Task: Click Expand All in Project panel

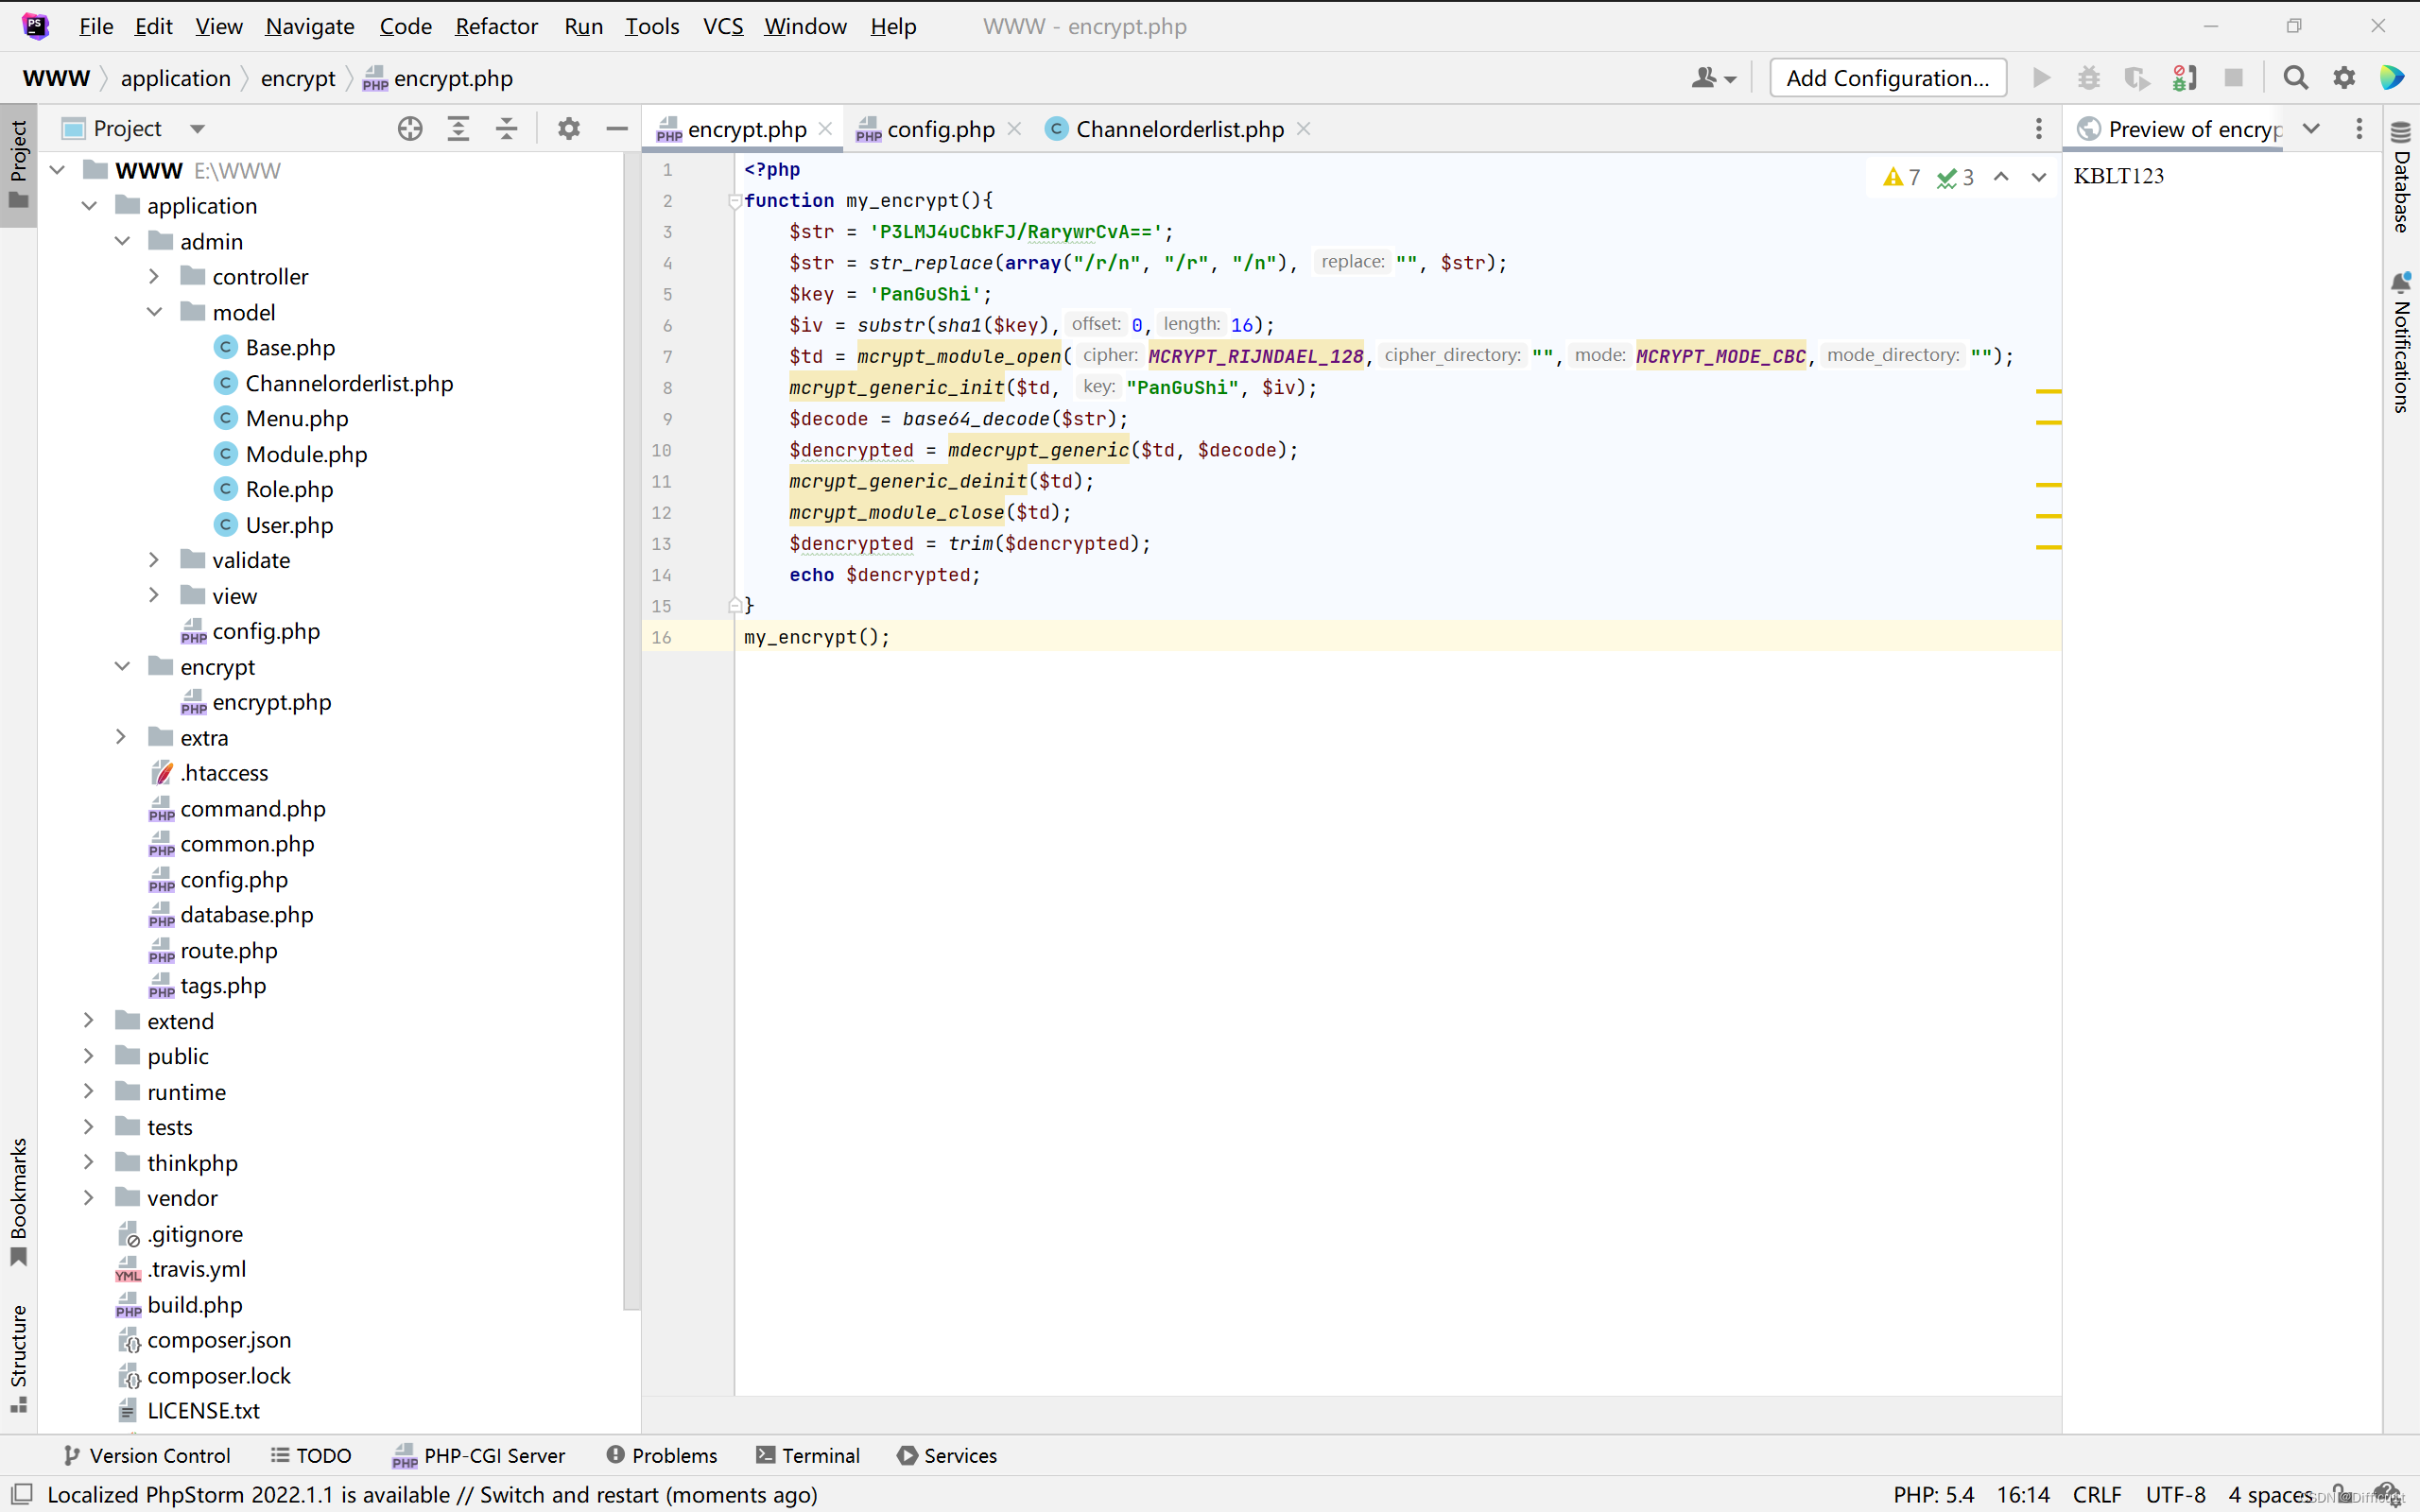Action: click(458, 129)
